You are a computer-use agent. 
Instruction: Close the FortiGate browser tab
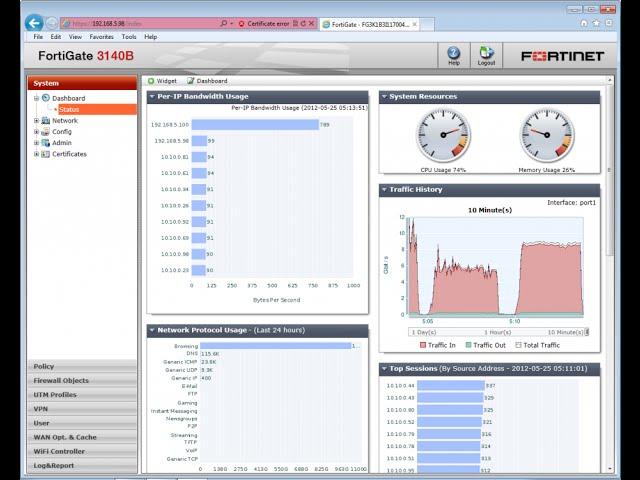point(414,24)
